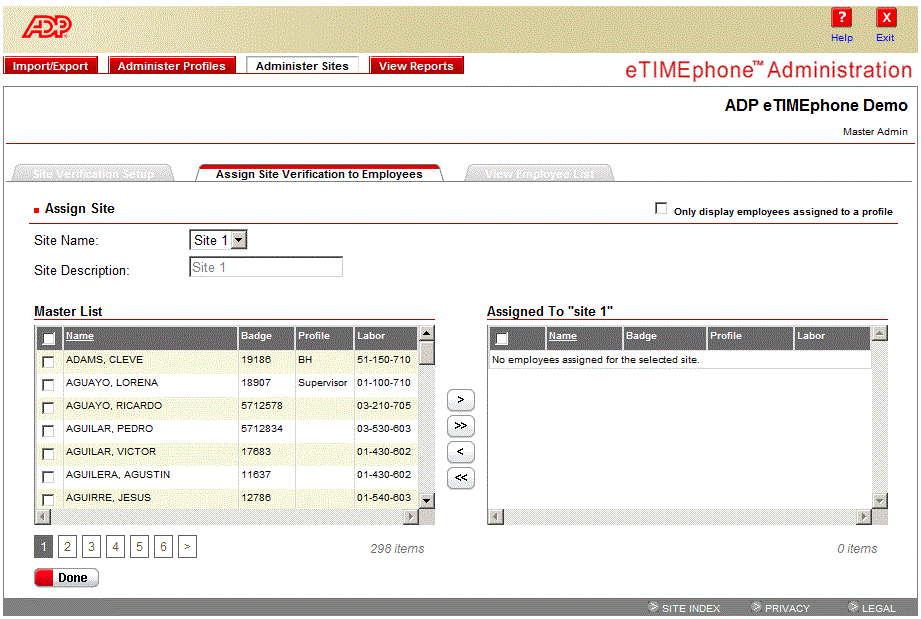The image size is (921, 619).
Task: Check the box for AGUILAR, PEDRO
Action: point(48,430)
